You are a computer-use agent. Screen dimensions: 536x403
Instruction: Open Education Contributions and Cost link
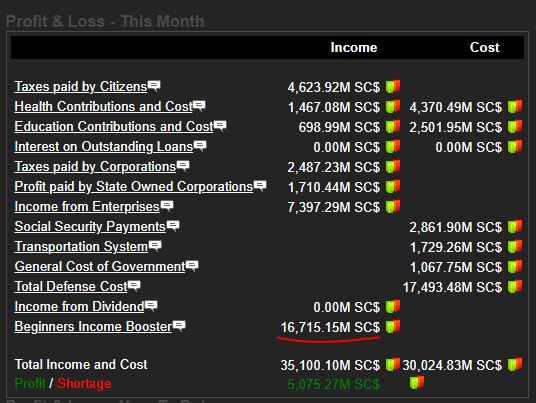pyautogui.click(x=114, y=126)
